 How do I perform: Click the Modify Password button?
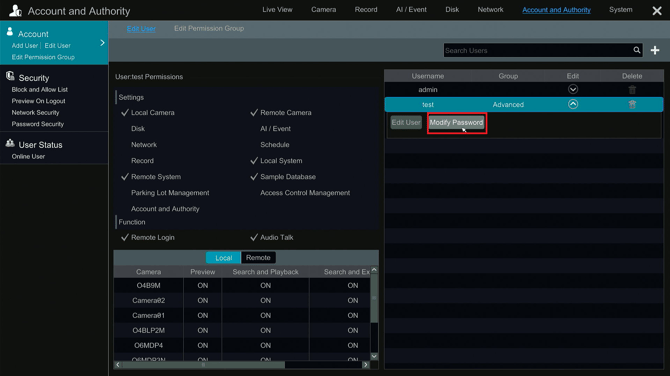pyautogui.click(x=456, y=123)
